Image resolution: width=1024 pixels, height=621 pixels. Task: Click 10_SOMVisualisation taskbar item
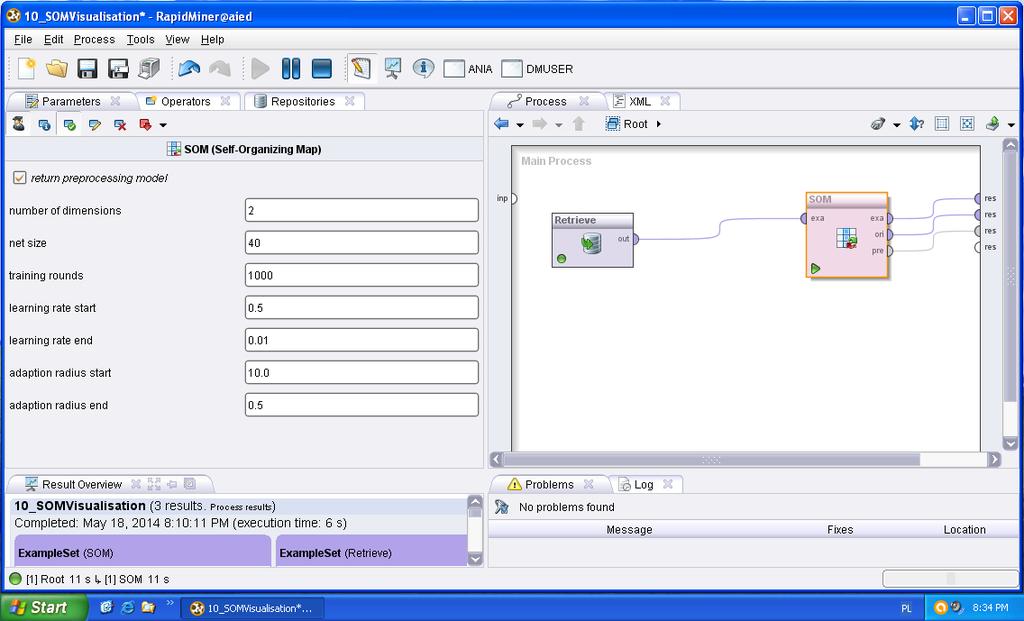251,608
